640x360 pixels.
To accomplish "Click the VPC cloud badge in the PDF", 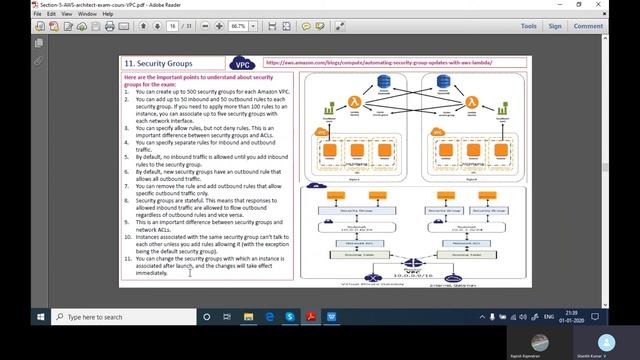I will tap(242, 64).
